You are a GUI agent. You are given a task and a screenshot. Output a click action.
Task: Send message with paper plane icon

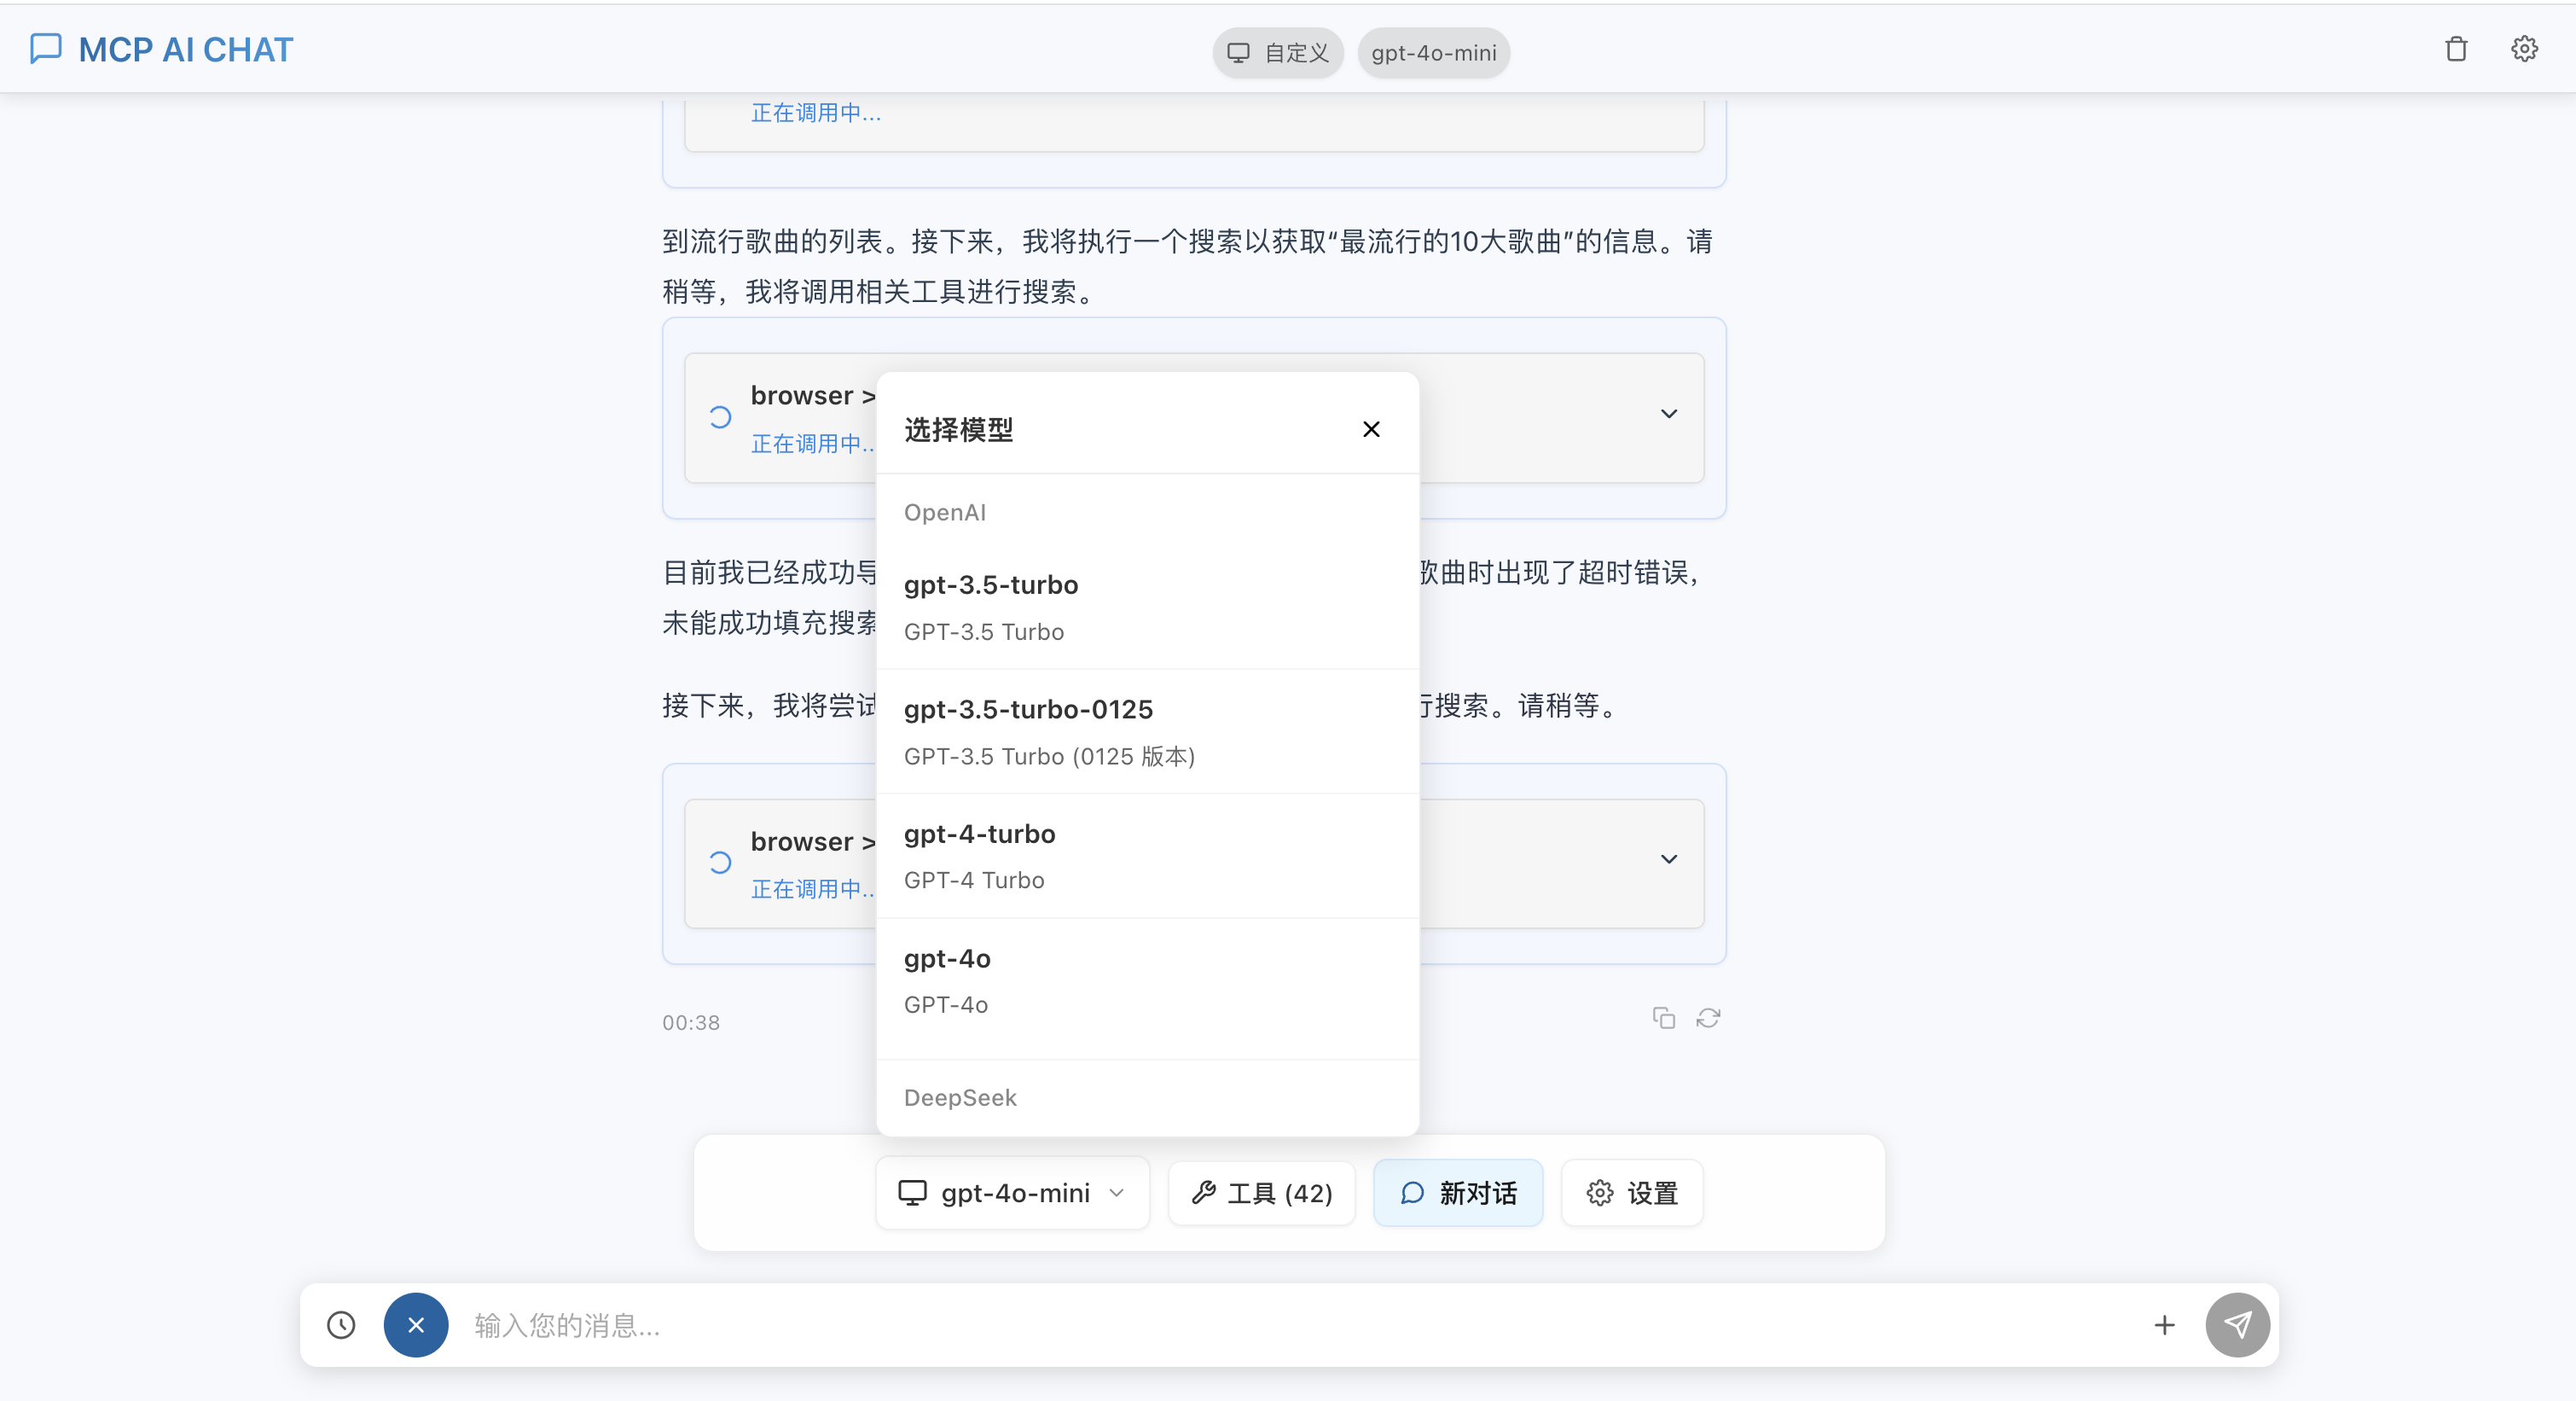click(x=2239, y=1325)
